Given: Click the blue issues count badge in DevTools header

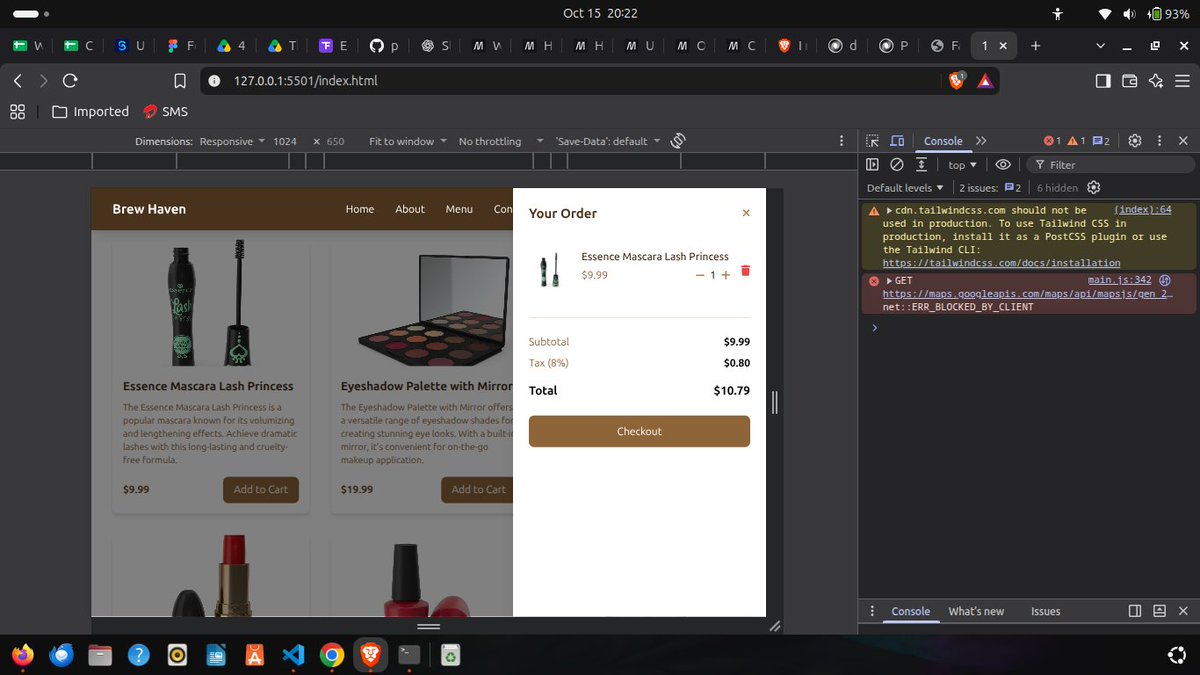Looking at the screenshot, I should (1101, 141).
